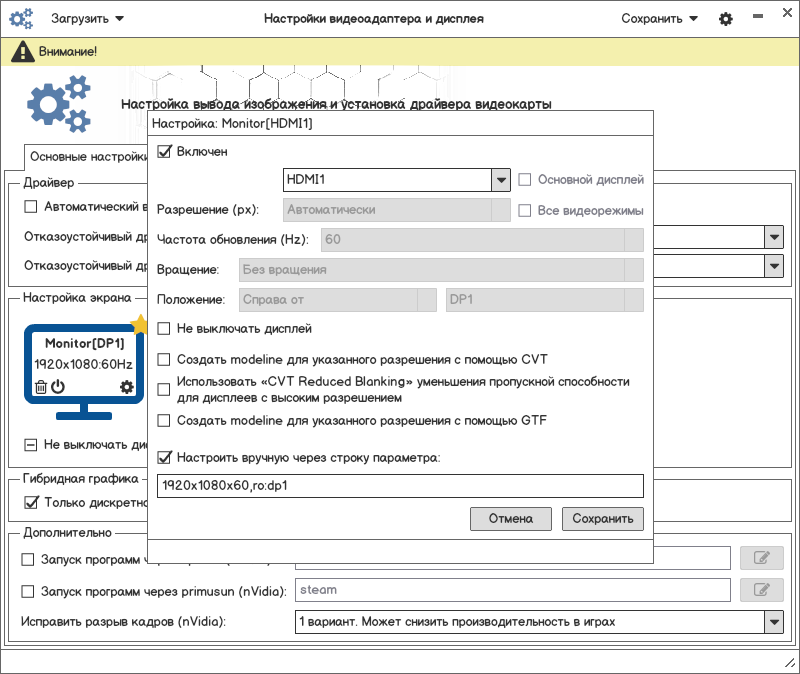Open second Отказоустойчивый driver dropdown arrow

(x=774, y=266)
